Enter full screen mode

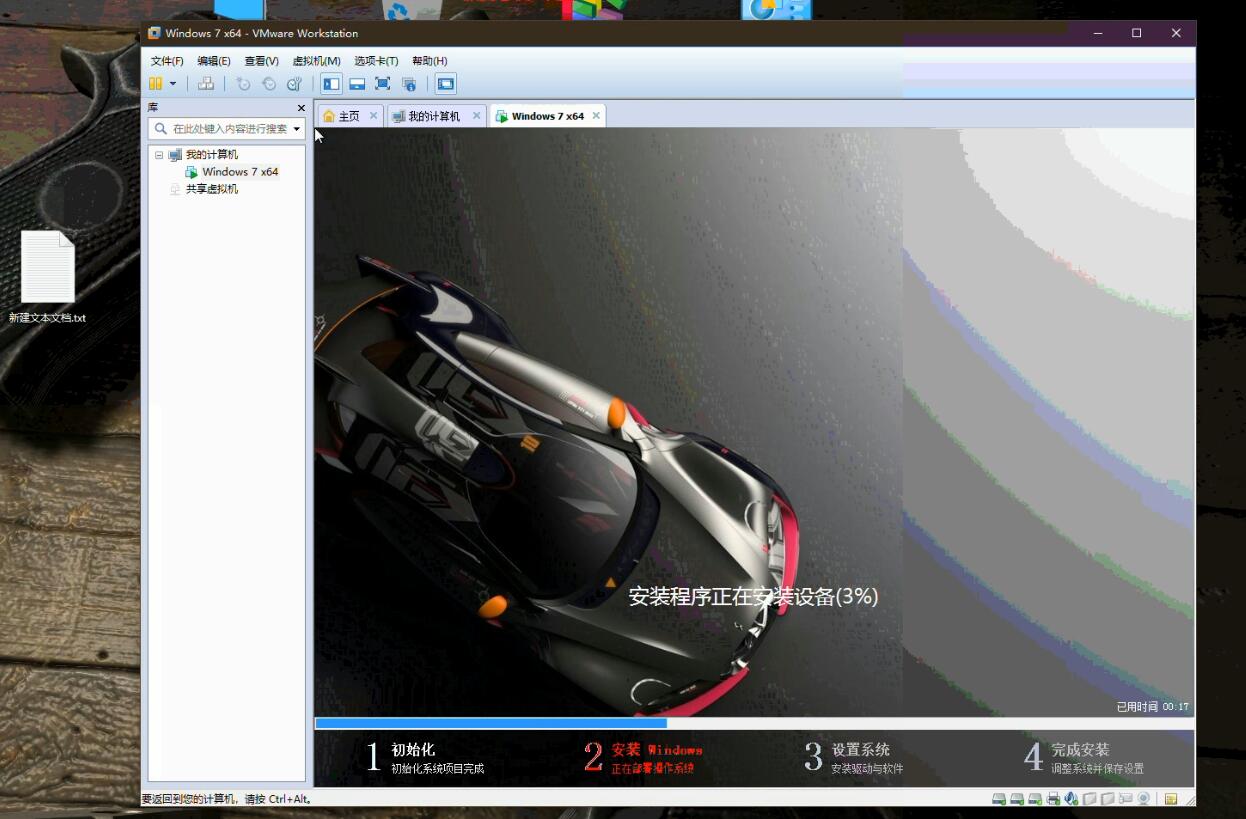[383, 84]
